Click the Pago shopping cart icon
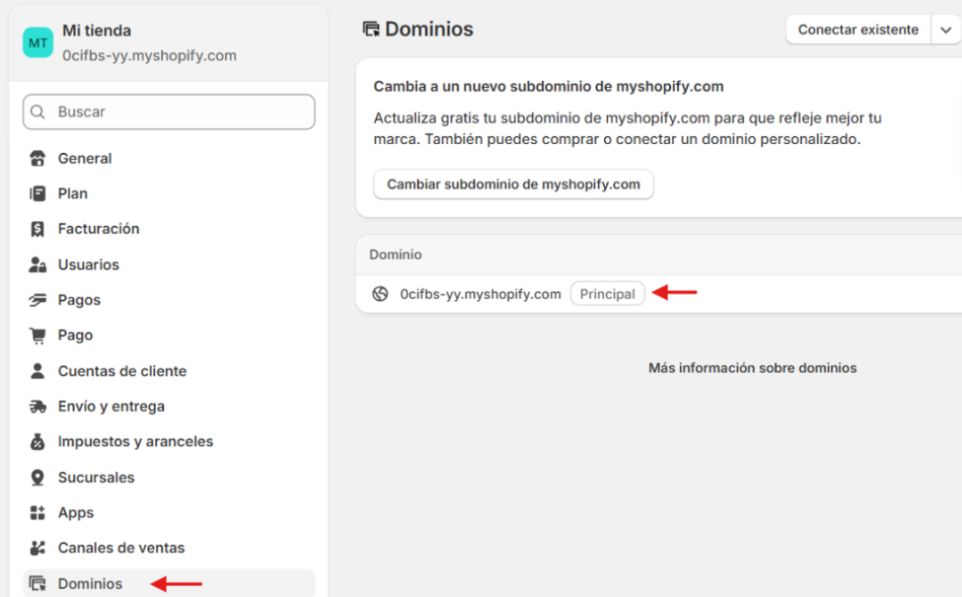Viewport: 962px width, 597px height. coord(37,335)
